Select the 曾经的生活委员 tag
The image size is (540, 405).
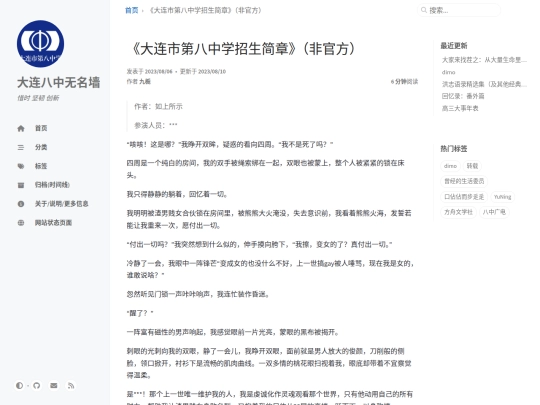pos(464,181)
